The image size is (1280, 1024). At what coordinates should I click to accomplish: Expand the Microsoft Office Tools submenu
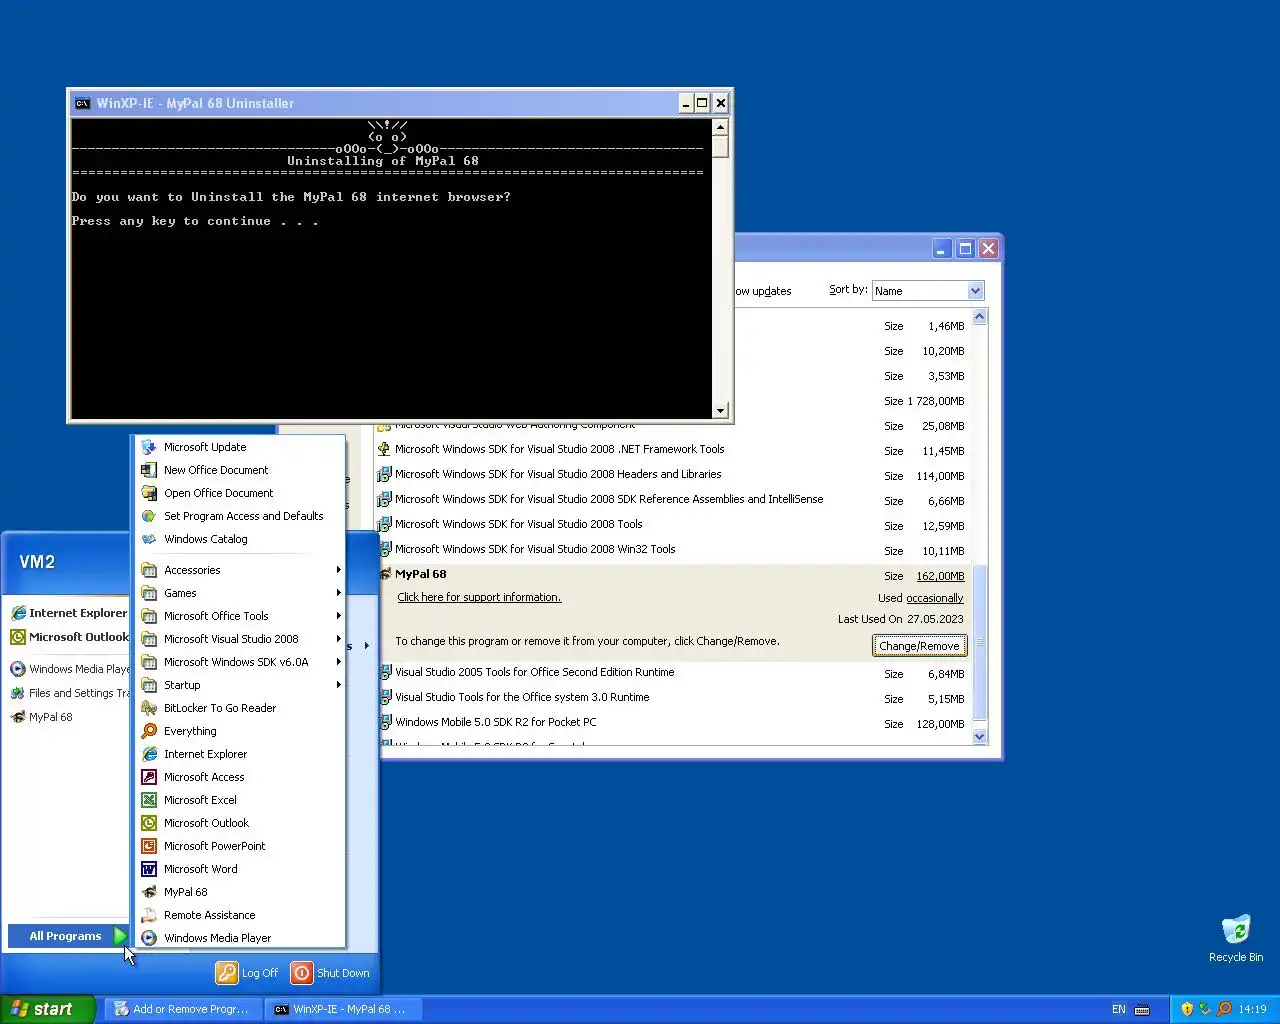[240, 616]
